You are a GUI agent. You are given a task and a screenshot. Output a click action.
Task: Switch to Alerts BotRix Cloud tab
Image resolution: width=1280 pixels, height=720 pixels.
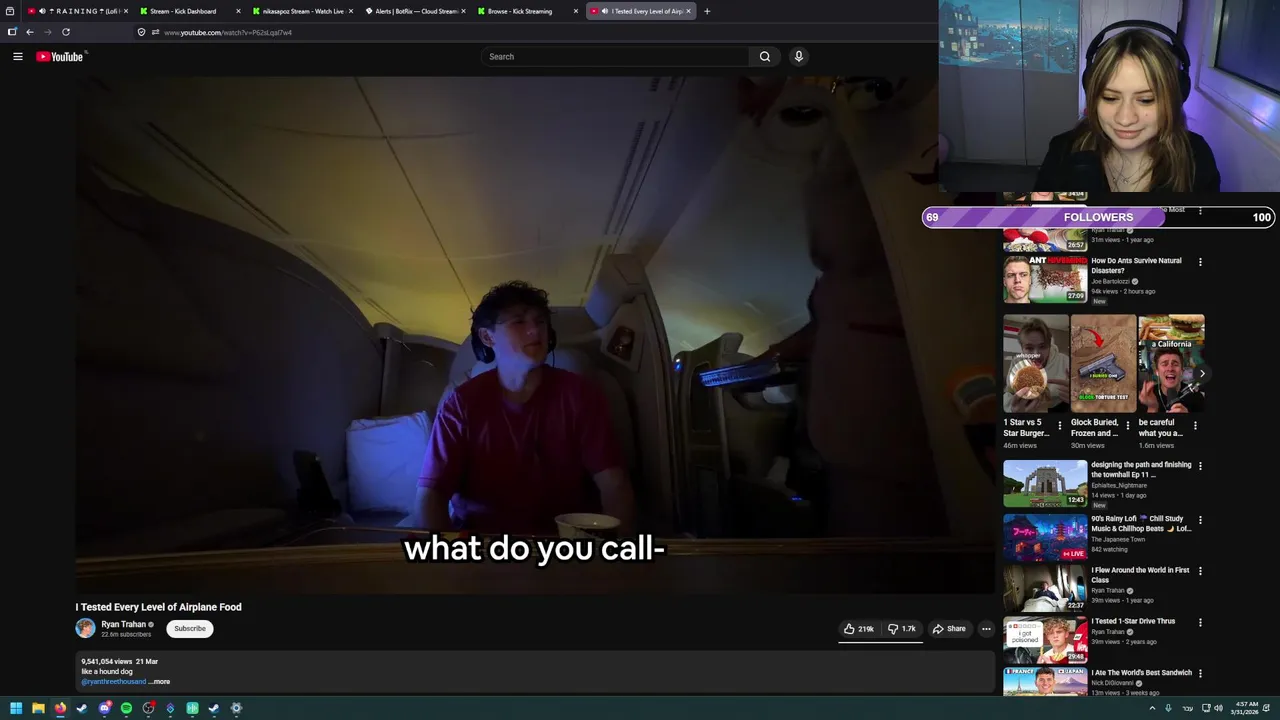pos(413,11)
